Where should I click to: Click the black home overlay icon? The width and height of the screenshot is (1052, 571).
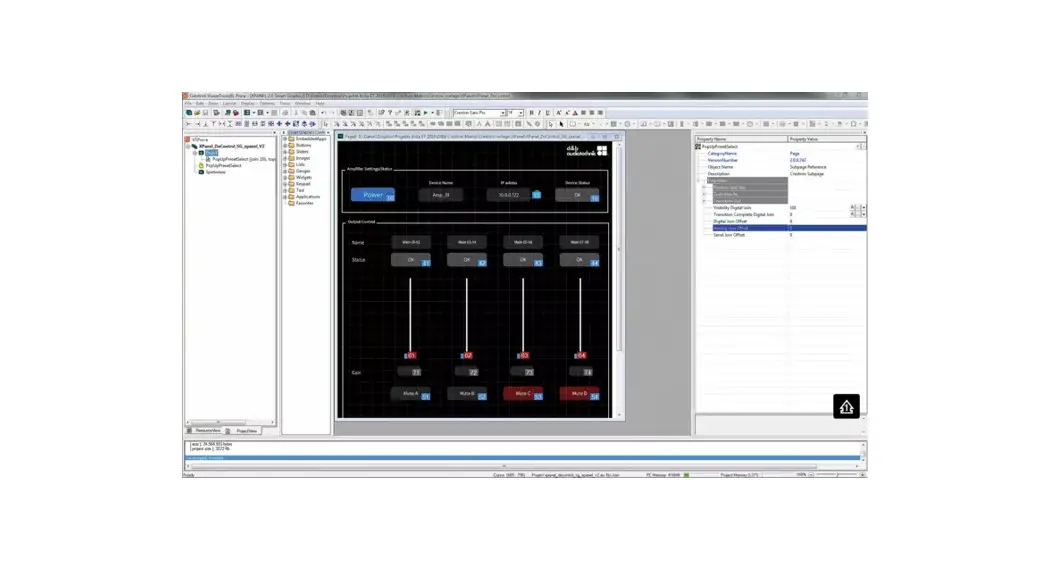click(846, 406)
